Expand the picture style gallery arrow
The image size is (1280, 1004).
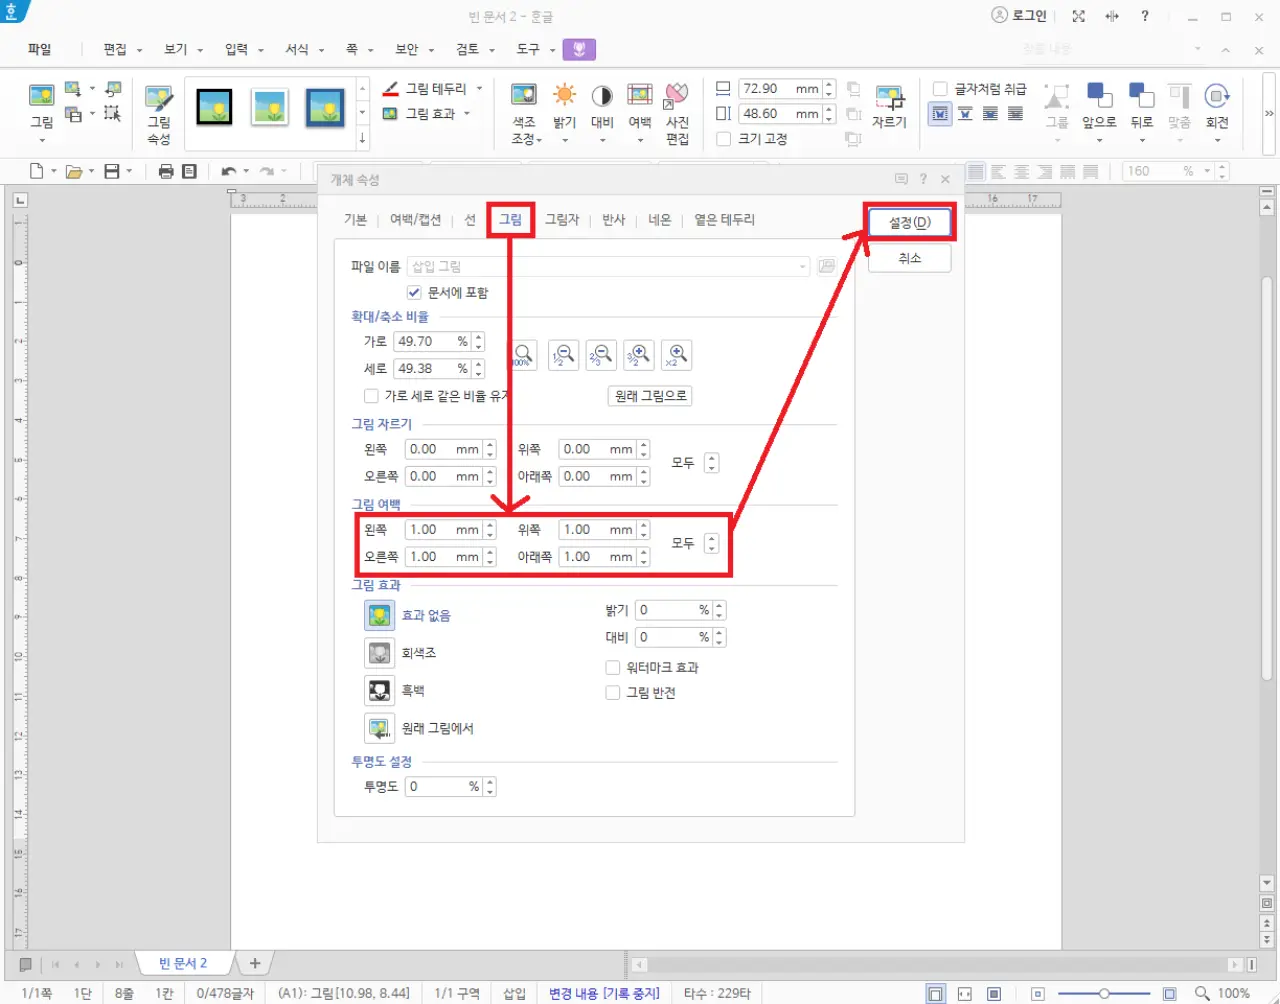point(362,138)
